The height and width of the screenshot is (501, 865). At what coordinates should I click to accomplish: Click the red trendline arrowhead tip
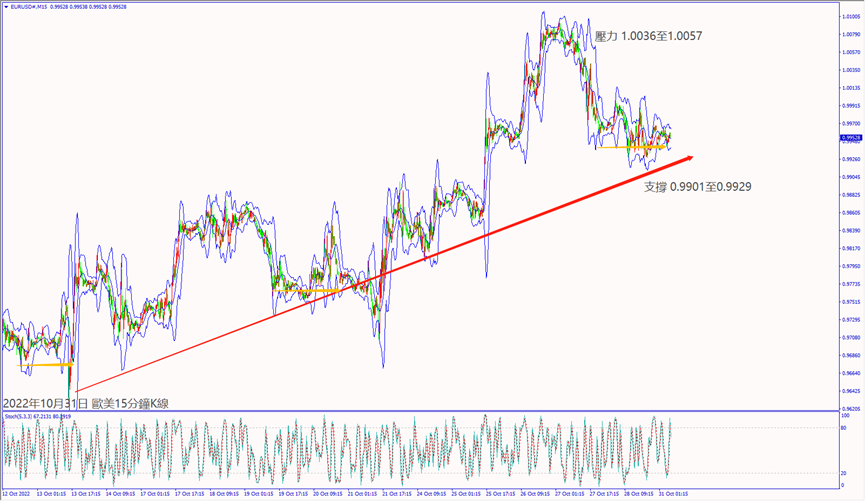pos(692,156)
